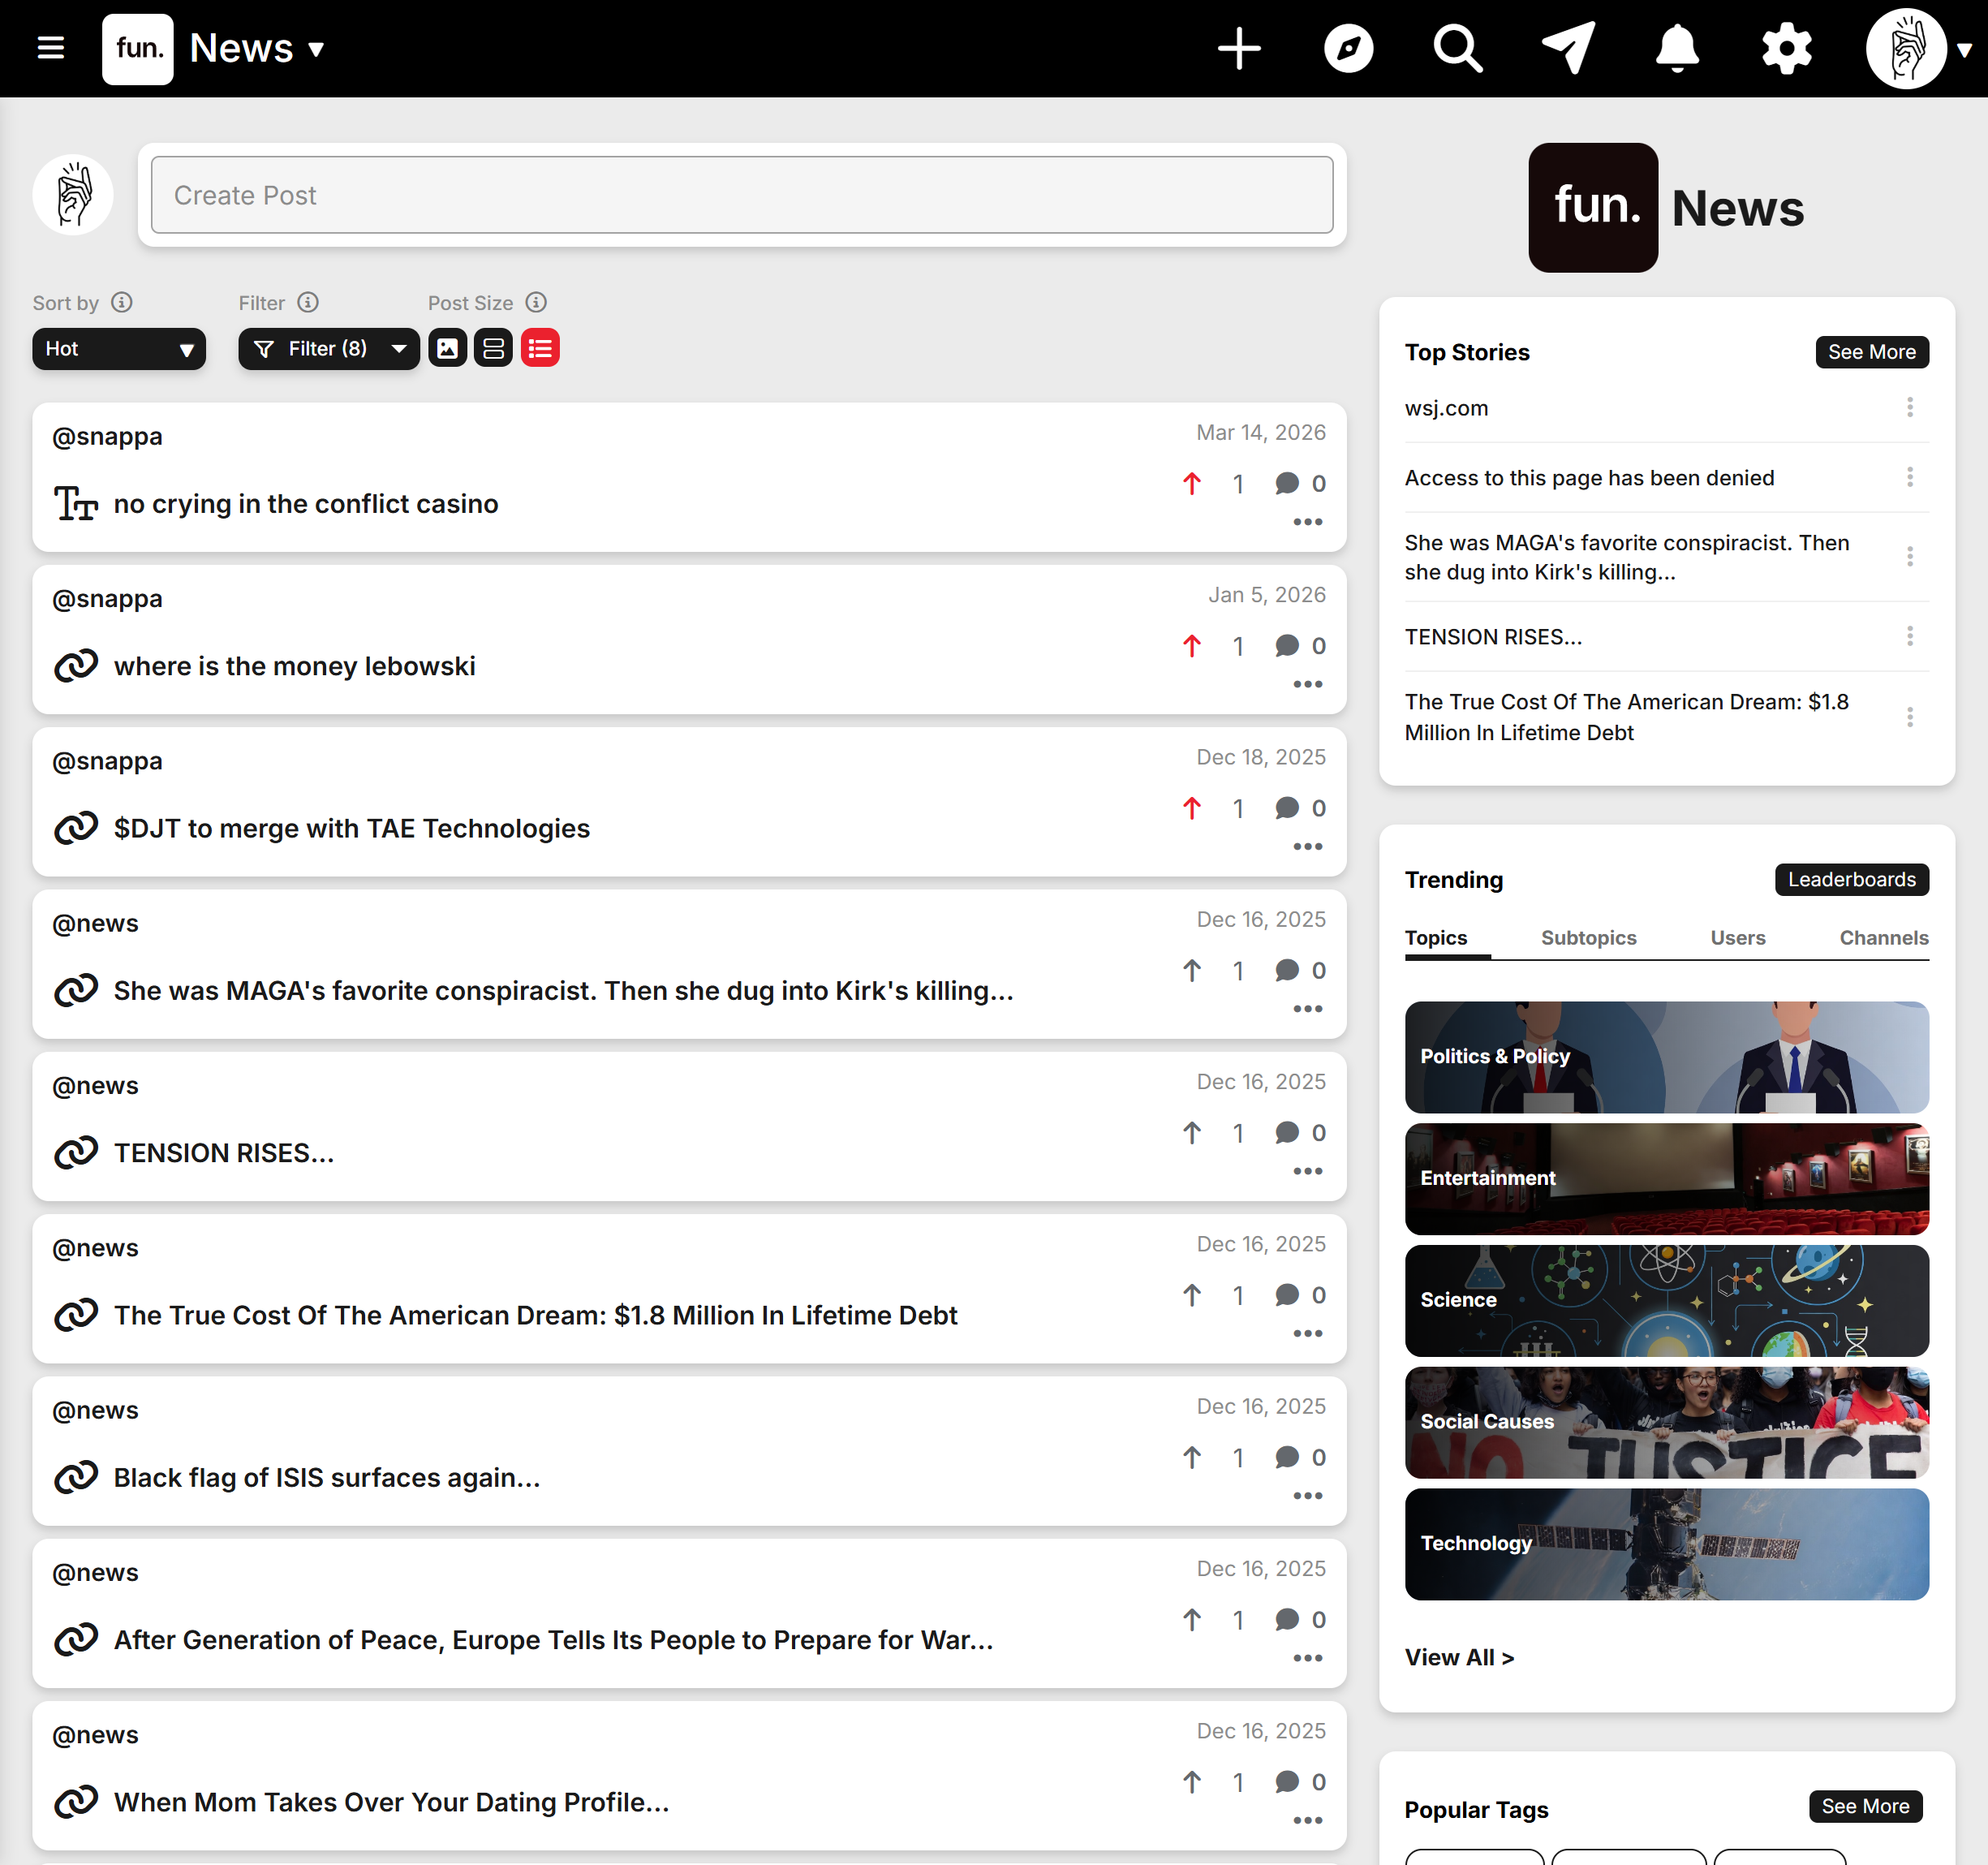The image size is (1988, 1865).
Task: Click the Create Post input field
Action: [x=741, y=195]
